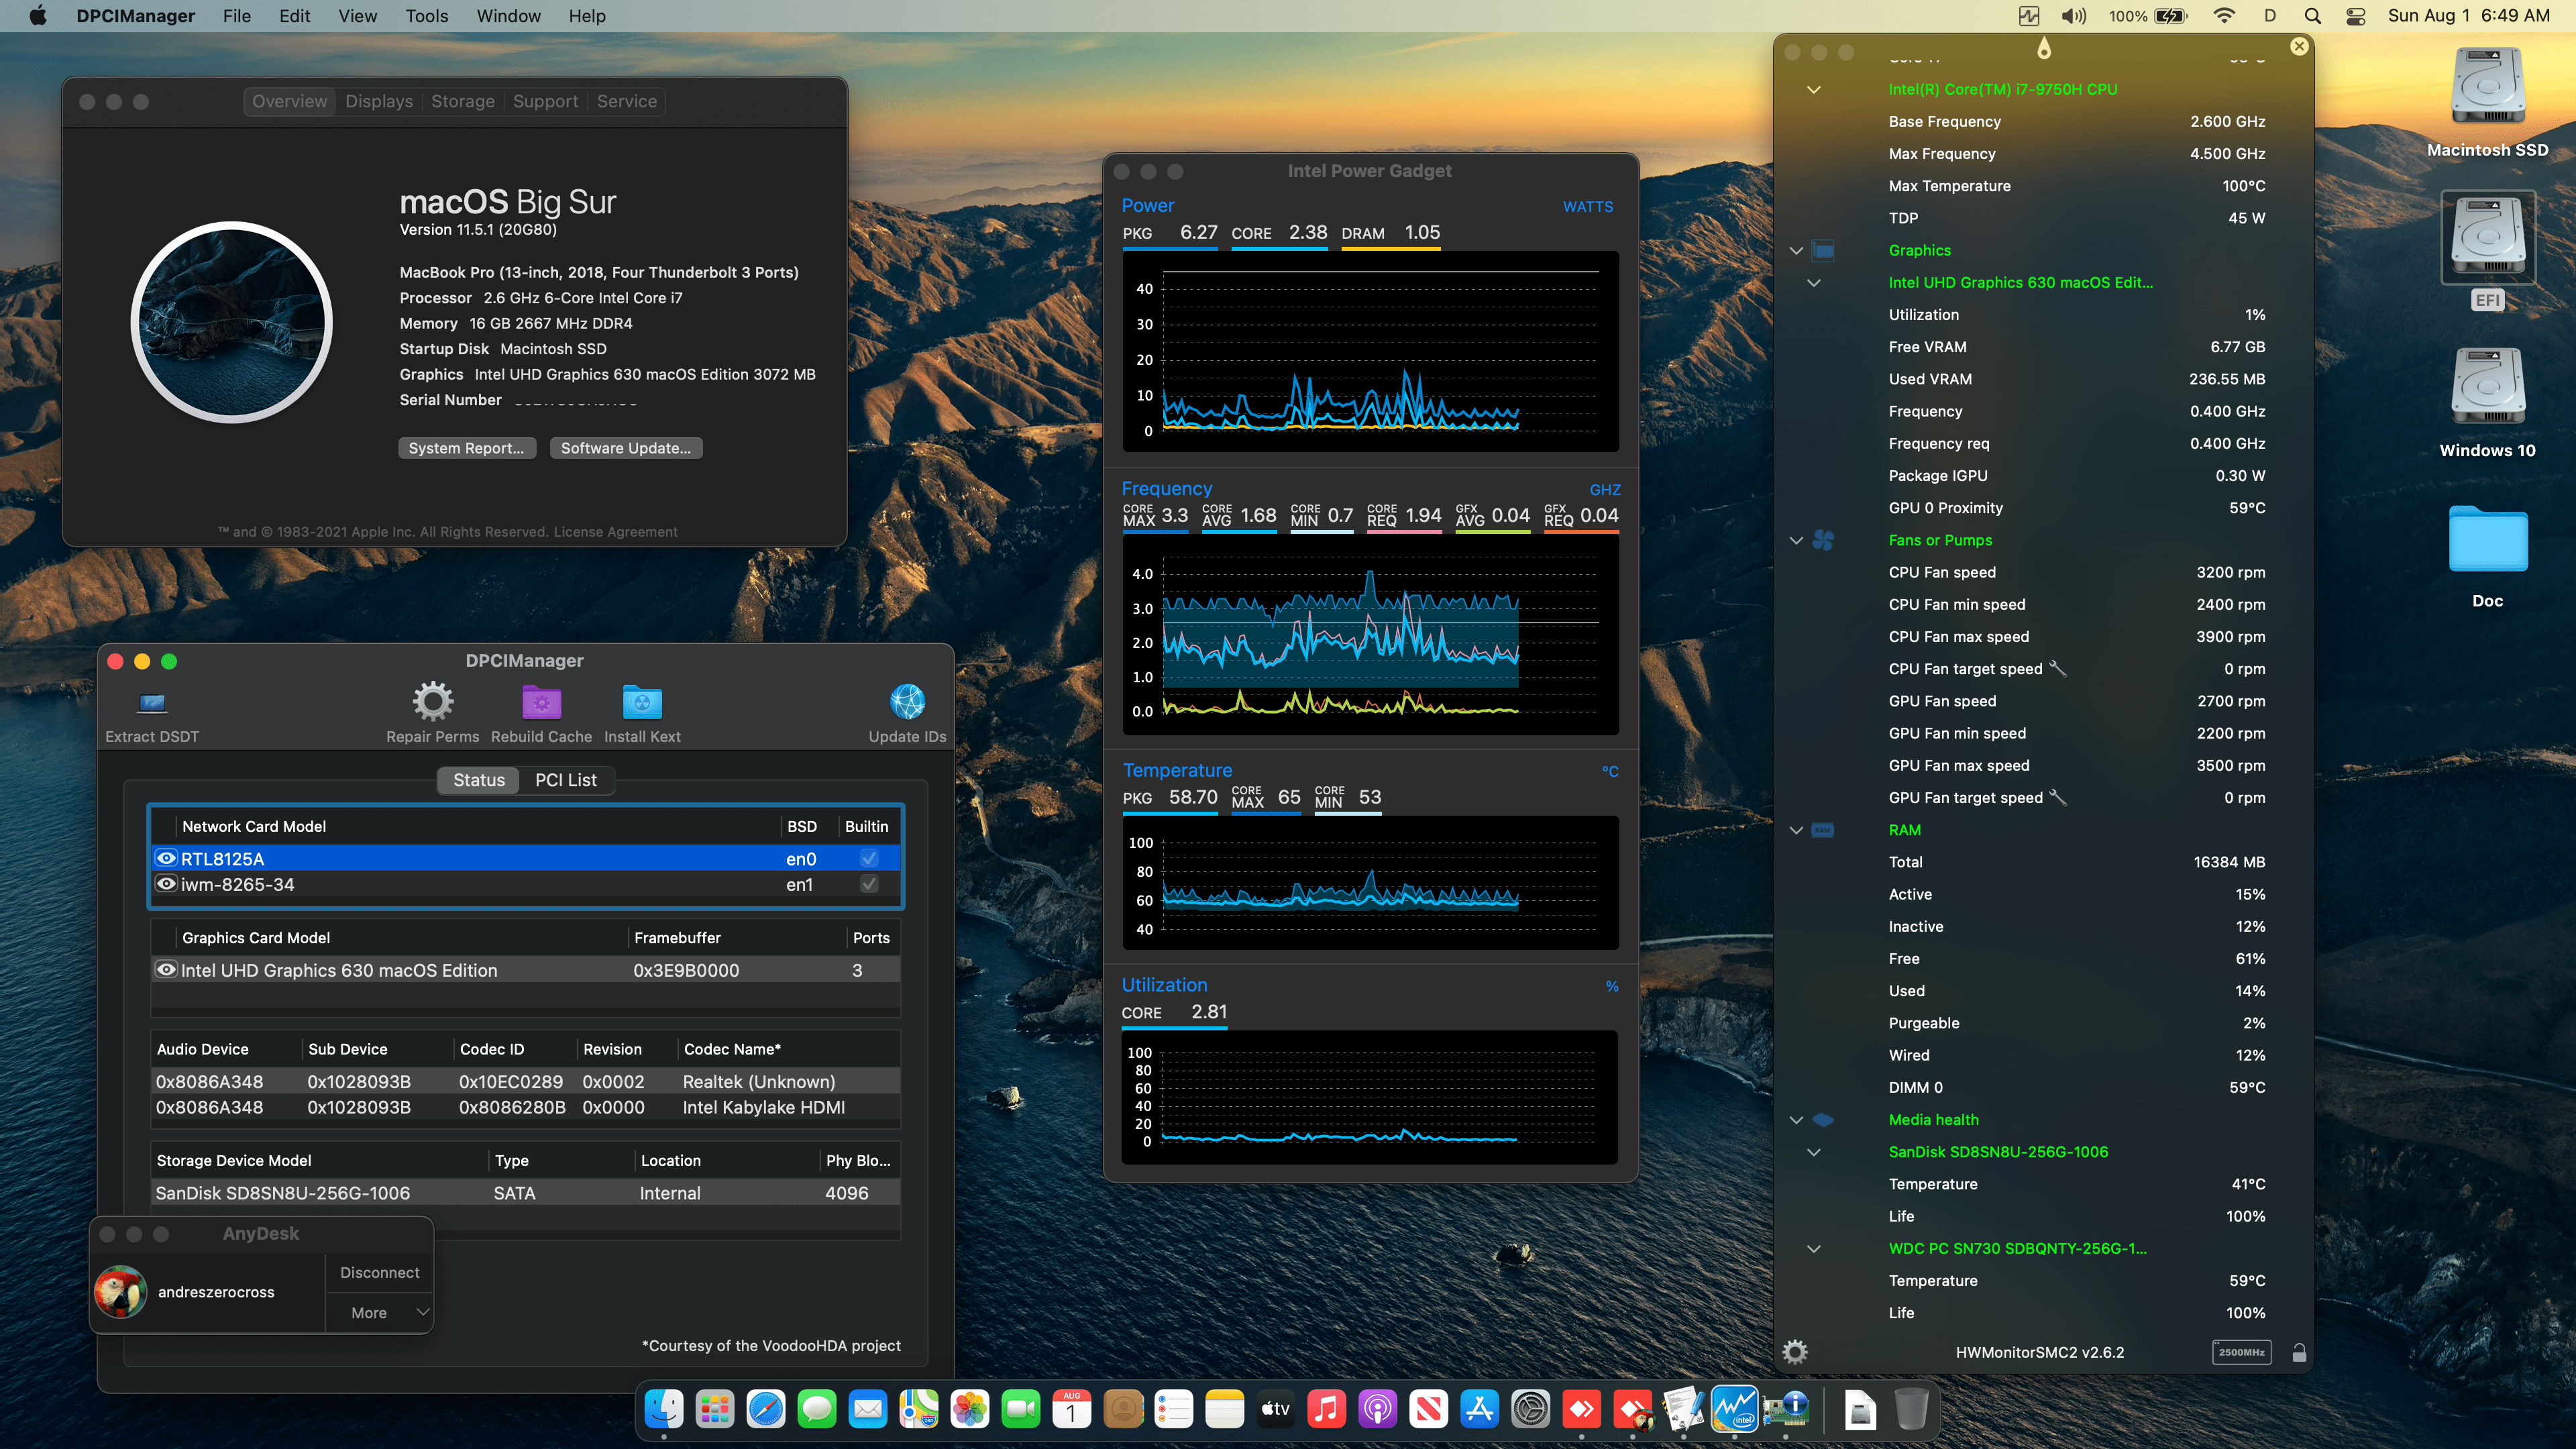Click the Software Update button
This screenshot has height=1449, width=2576.
(625, 448)
